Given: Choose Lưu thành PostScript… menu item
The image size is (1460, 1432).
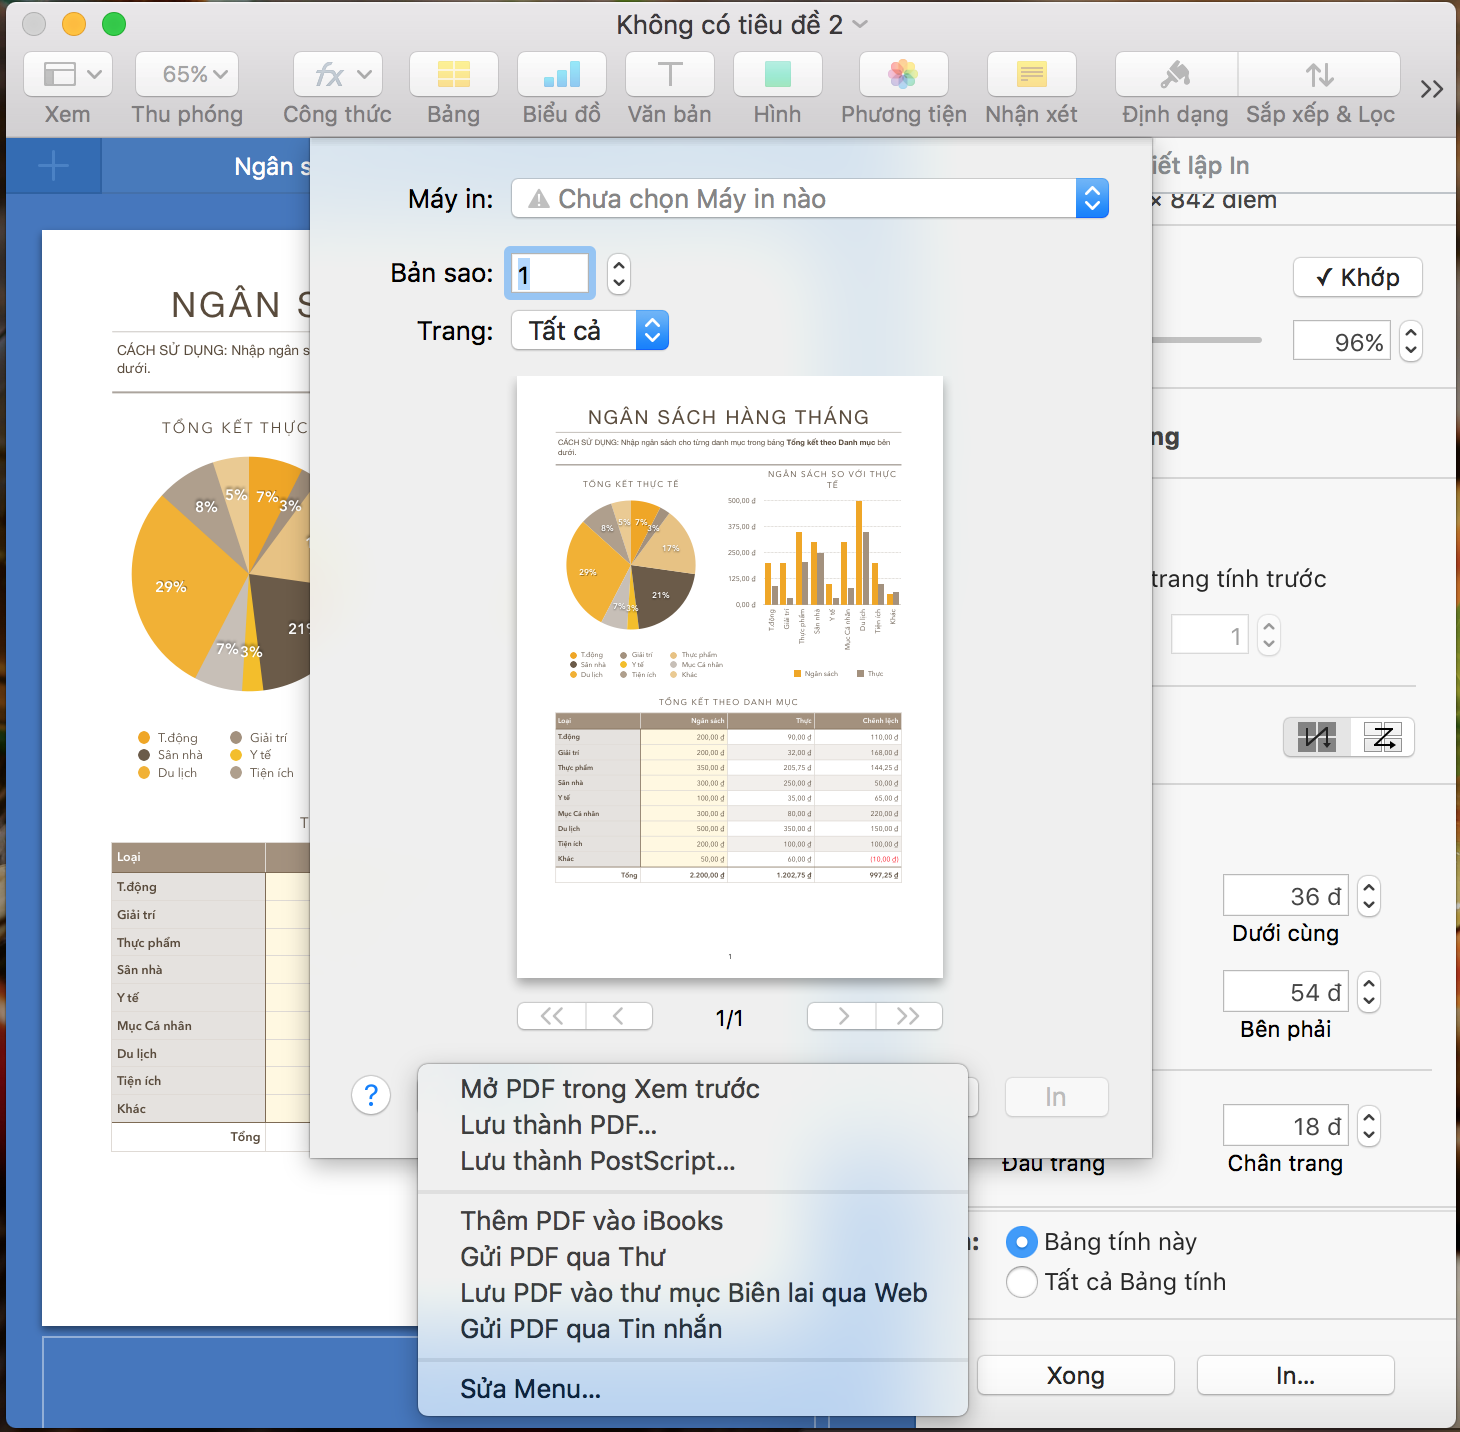Looking at the screenshot, I should pos(693,1161).
